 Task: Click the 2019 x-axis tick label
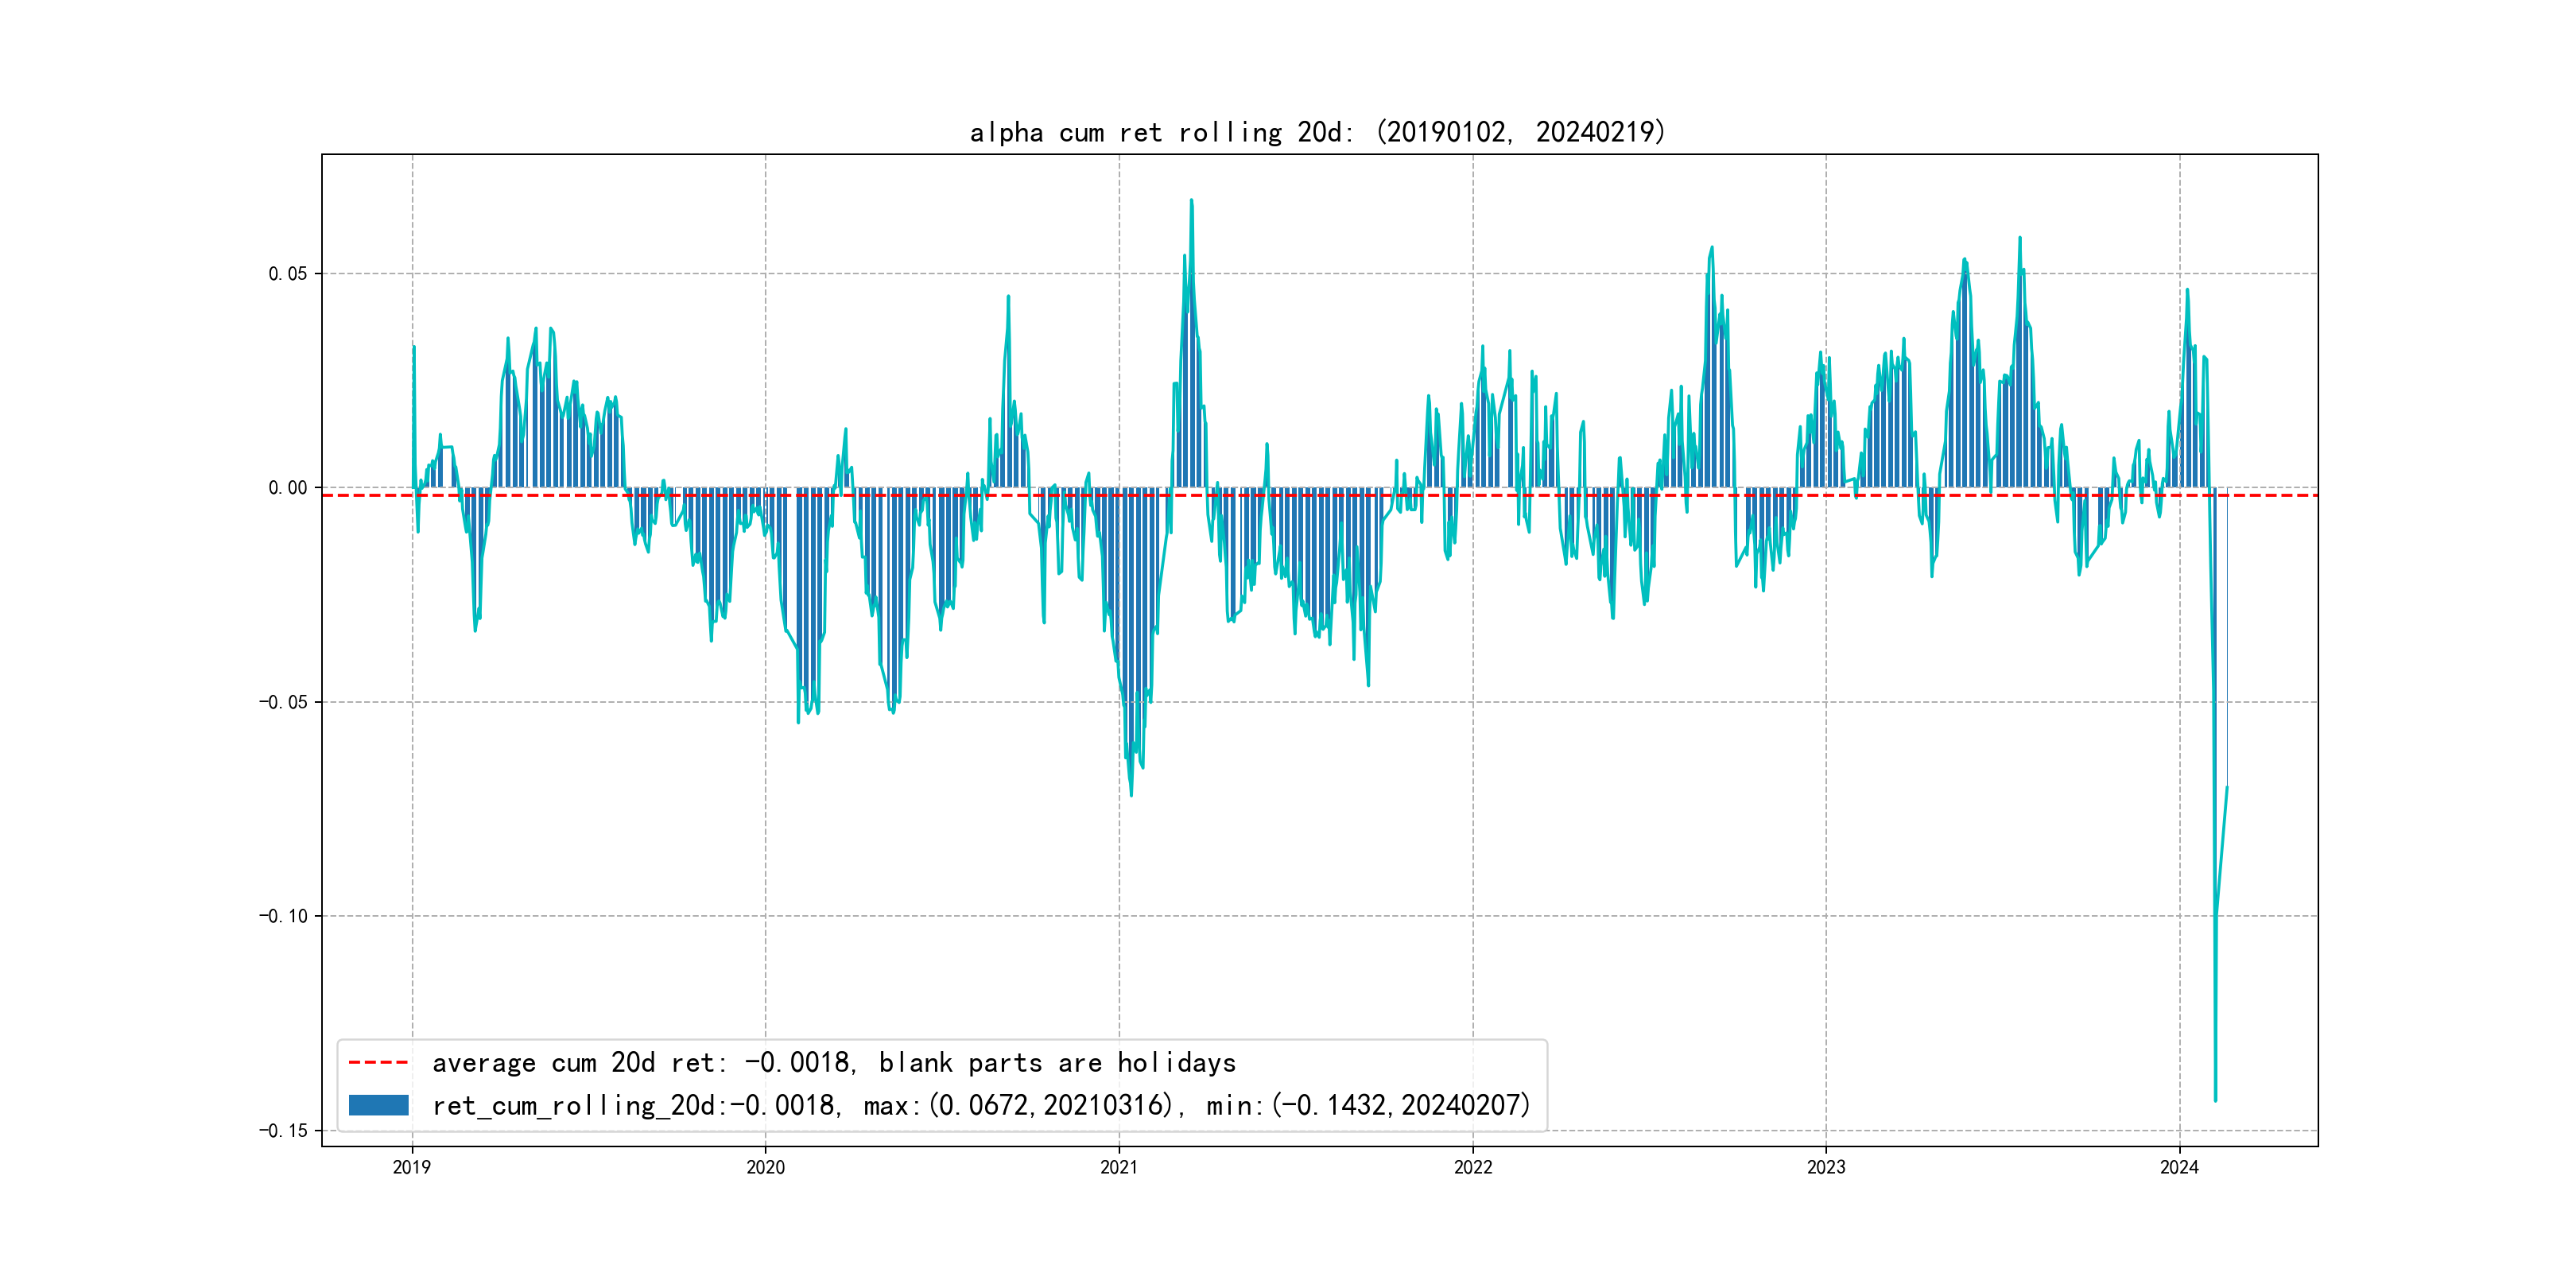point(412,1167)
